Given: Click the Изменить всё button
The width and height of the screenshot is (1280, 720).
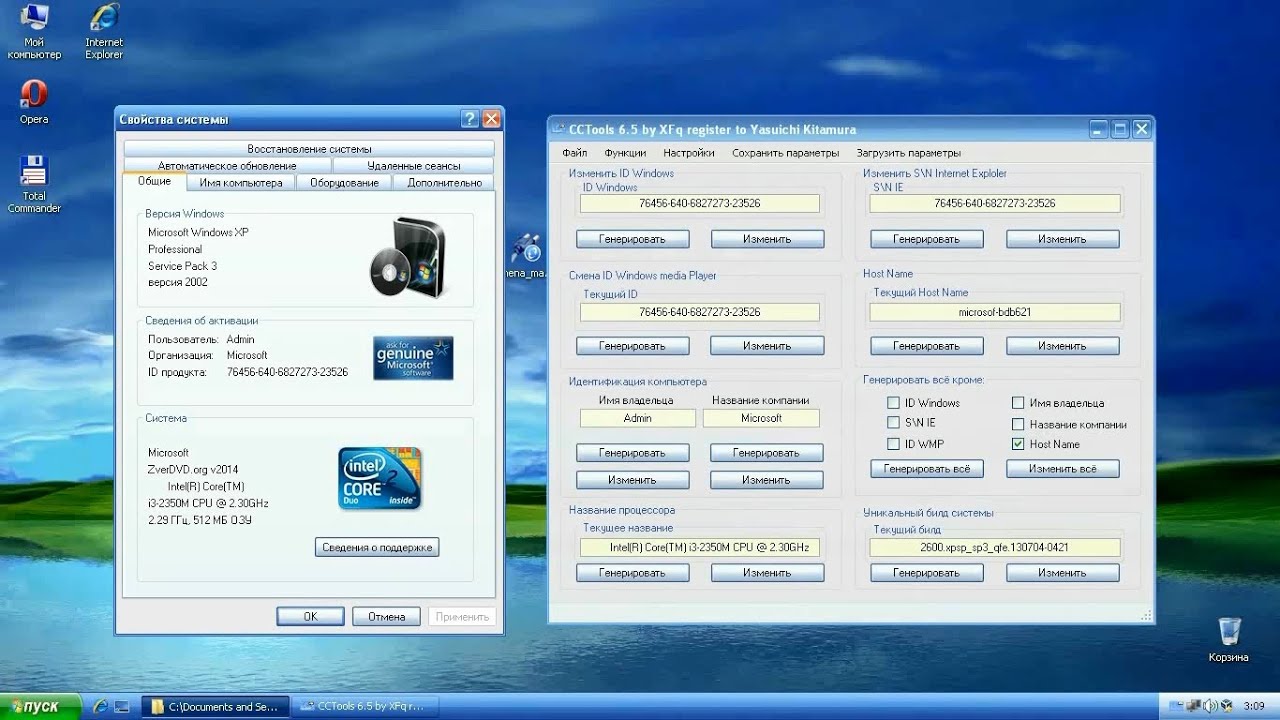Looking at the screenshot, I should point(1062,469).
